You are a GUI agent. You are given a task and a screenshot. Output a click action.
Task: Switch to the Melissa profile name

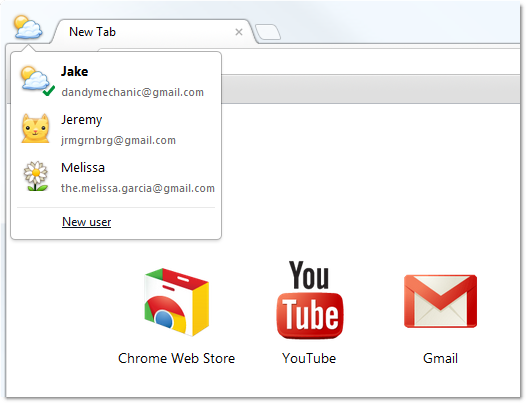point(83,167)
